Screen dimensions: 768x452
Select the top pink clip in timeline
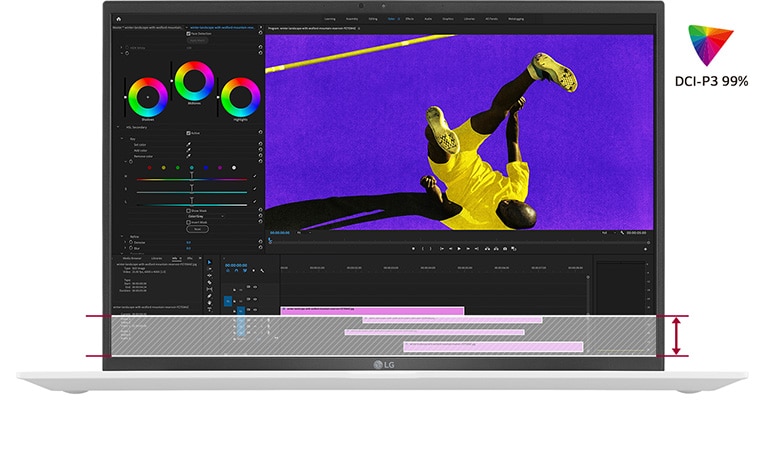(372, 310)
